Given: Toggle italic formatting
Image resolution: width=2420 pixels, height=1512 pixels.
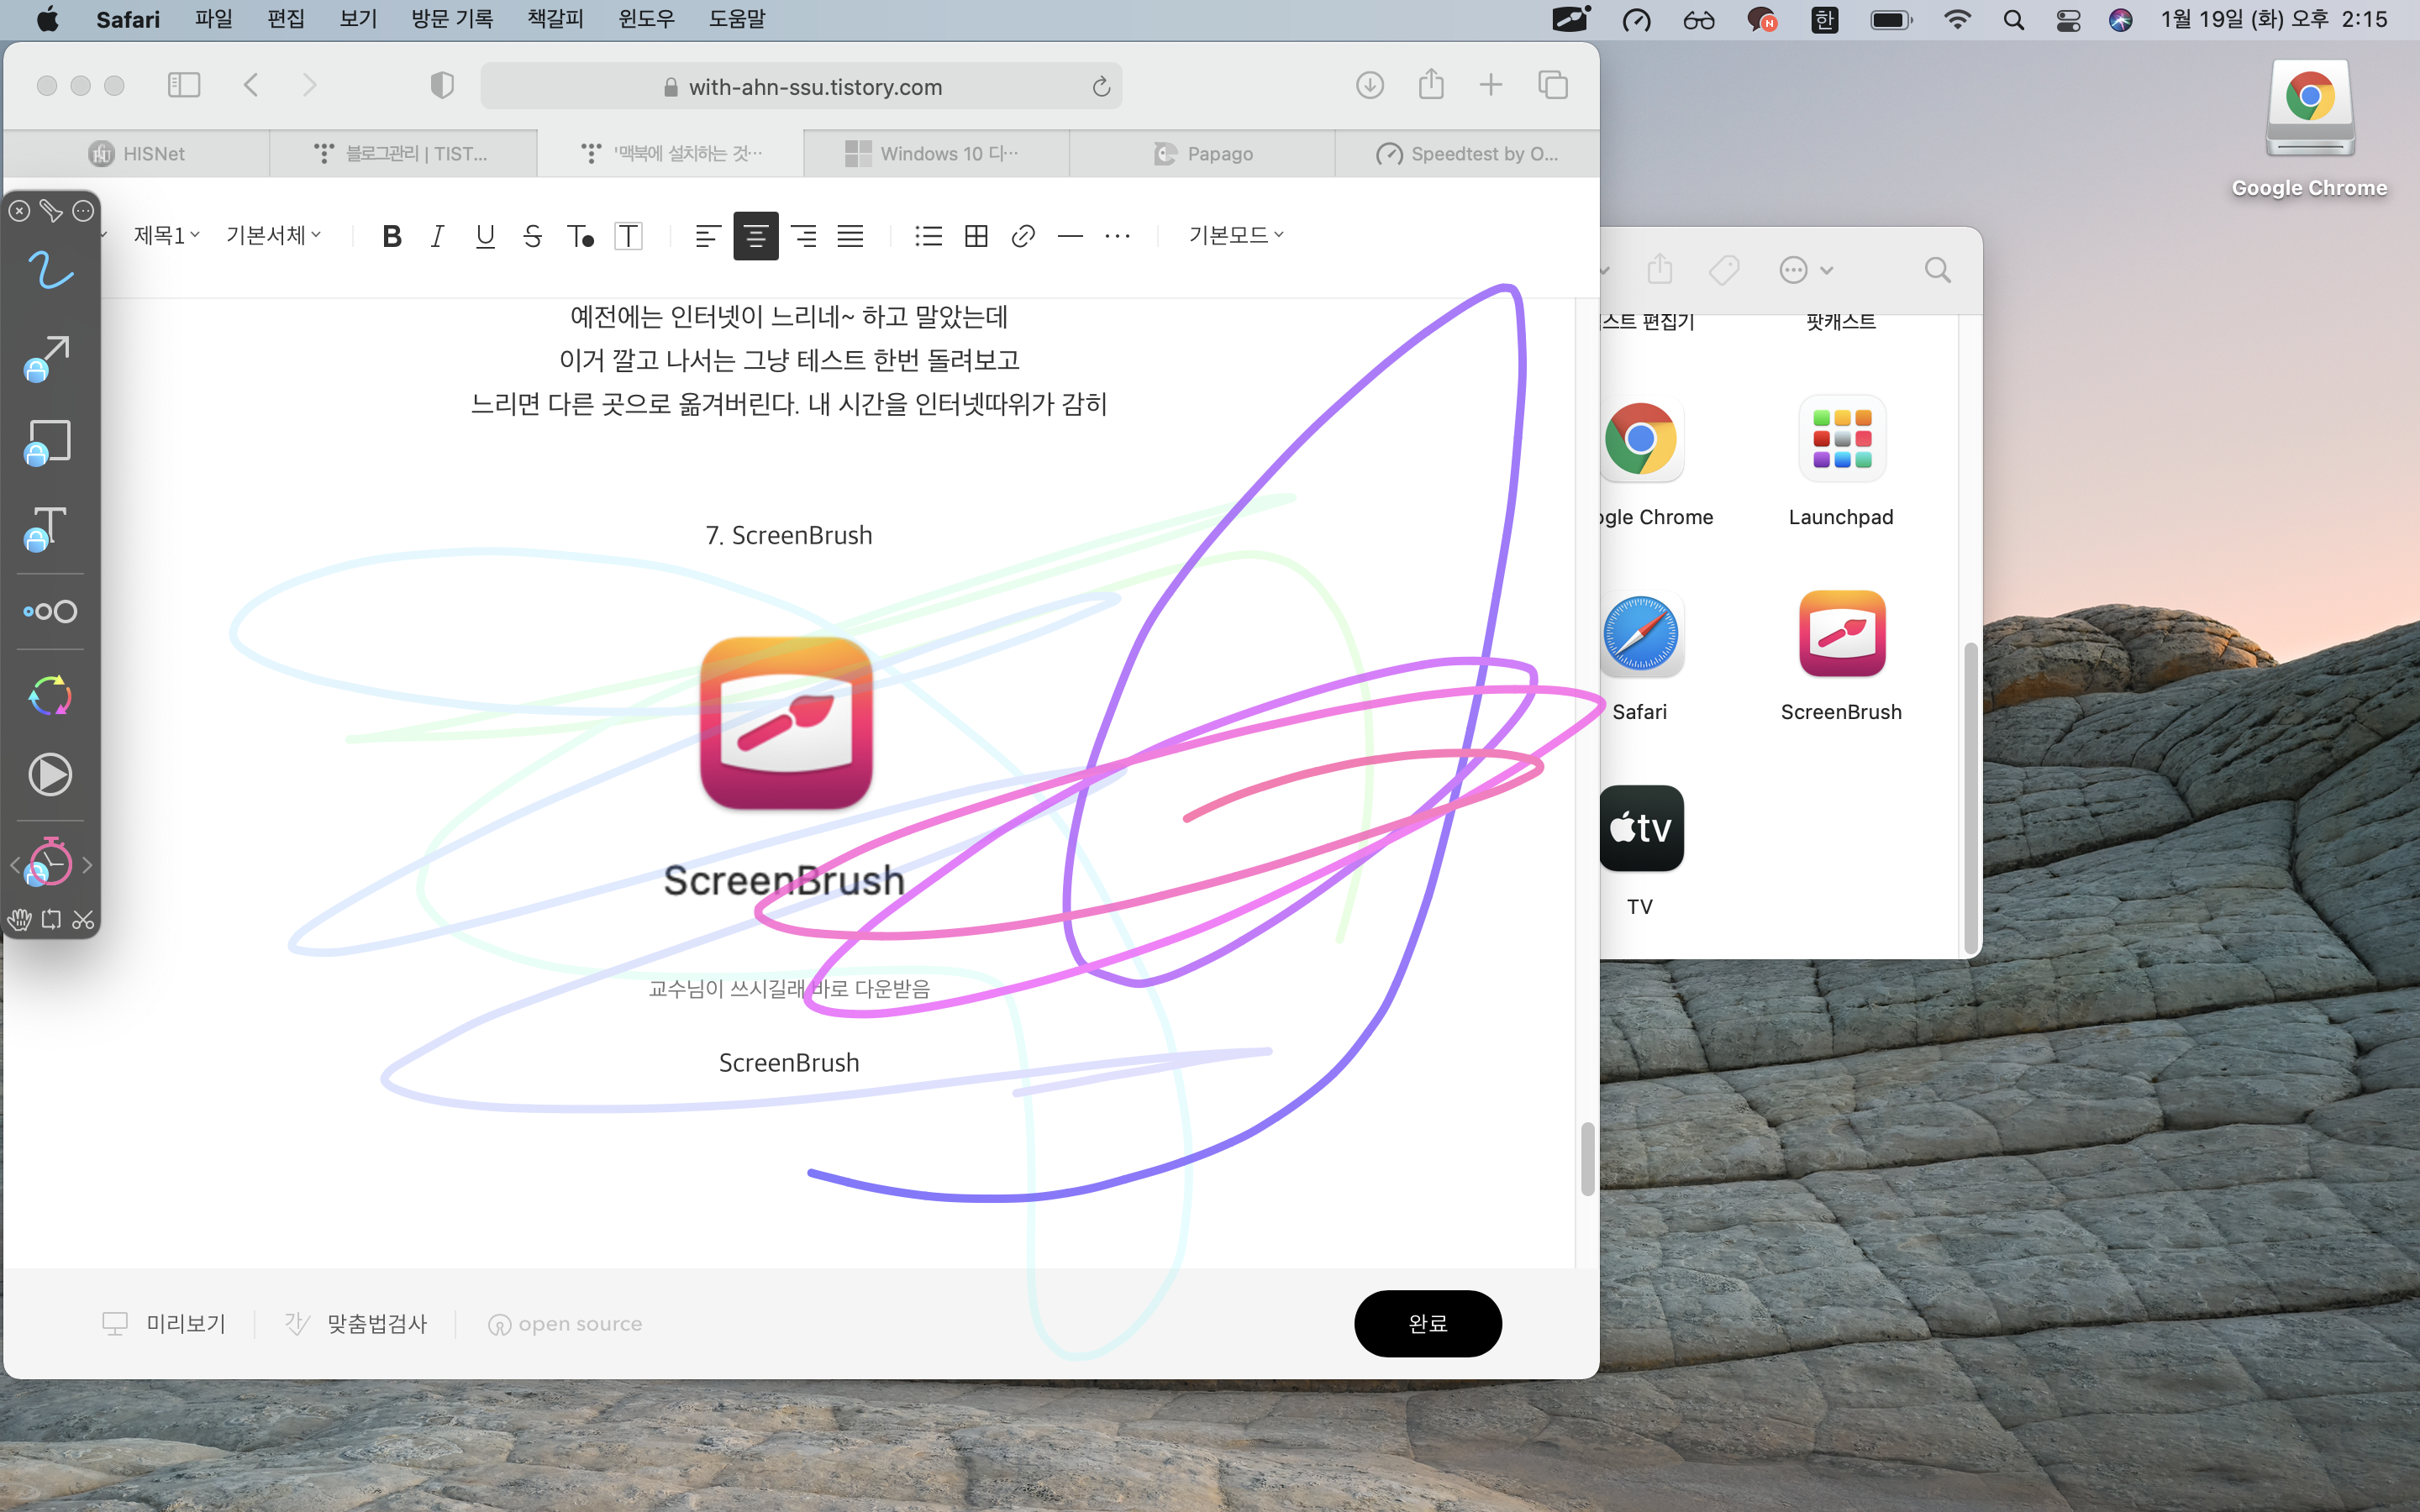Looking at the screenshot, I should 437,236.
